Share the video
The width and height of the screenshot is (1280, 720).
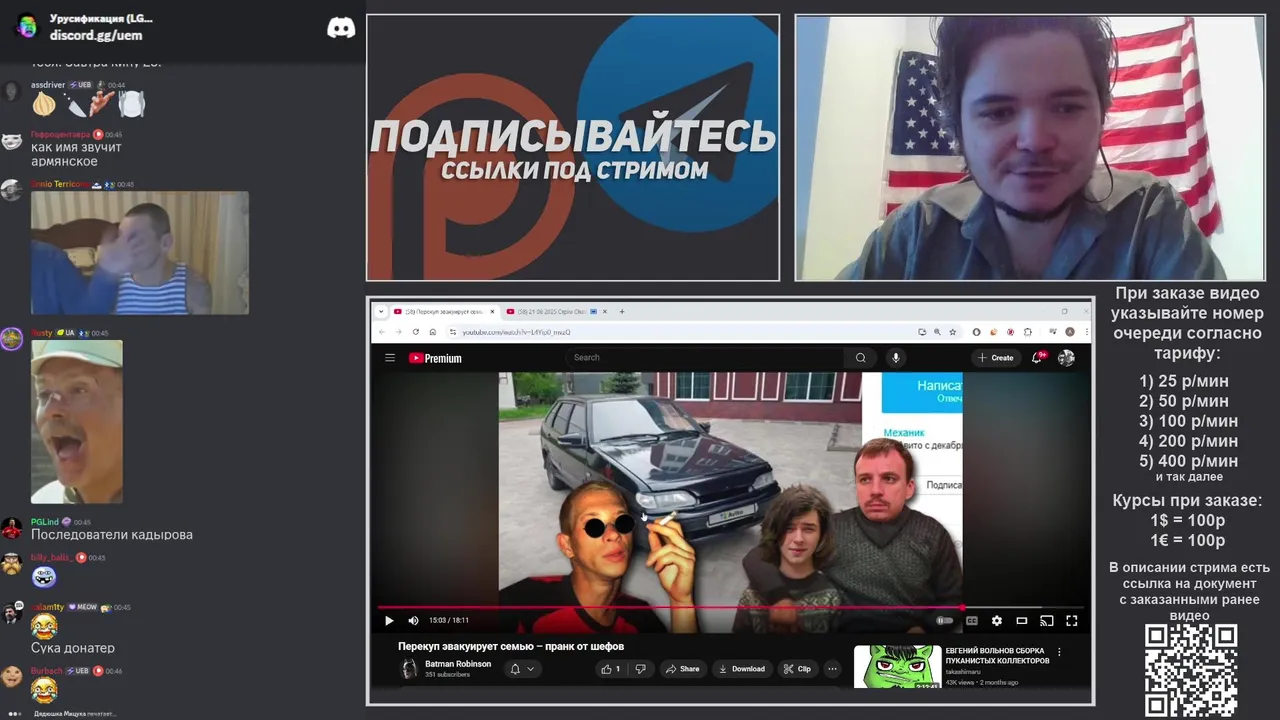(x=683, y=669)
